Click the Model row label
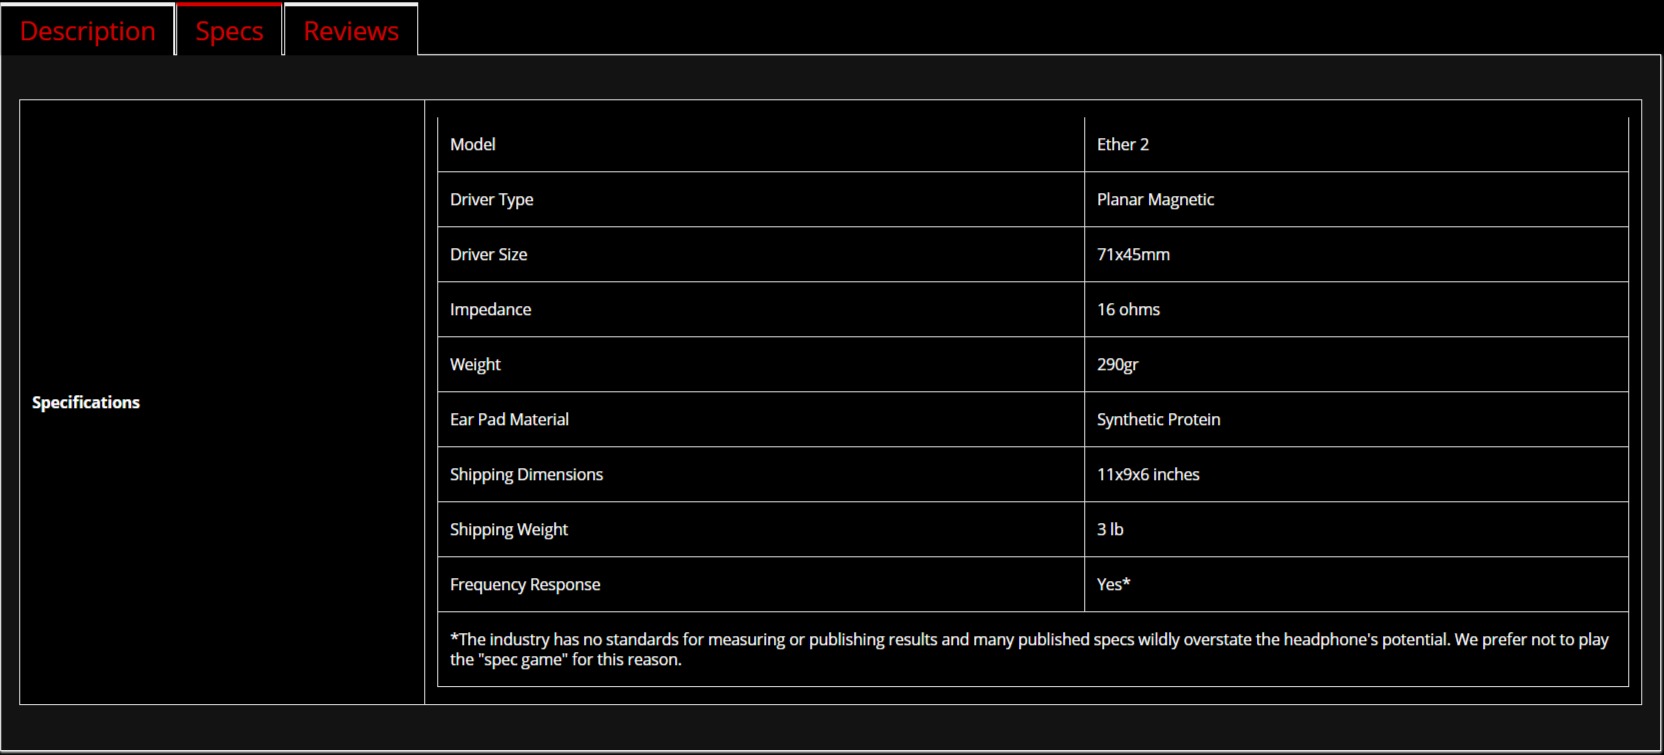The image size is (1664, 755). pos(473,144)
